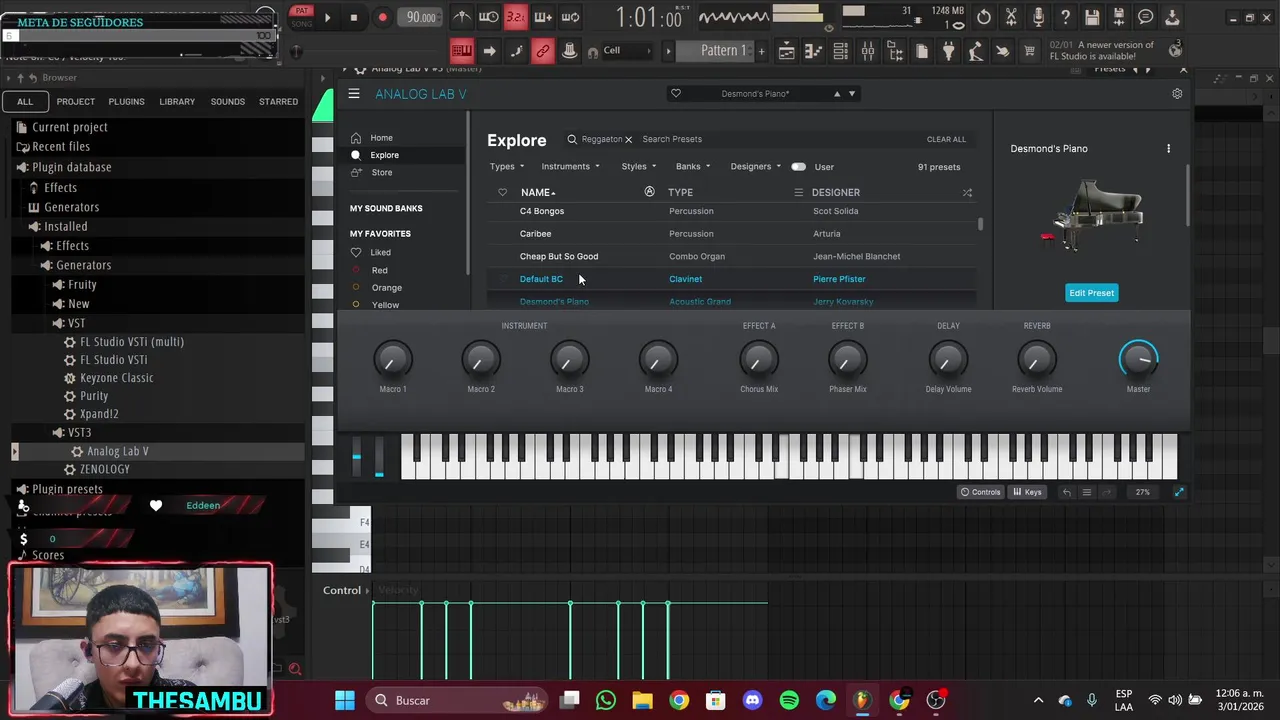Image resolution: width=1280 pixels, height=720 pixels.
Task: Open Analog Lab V settings gear
Action: coord(1177,94)
